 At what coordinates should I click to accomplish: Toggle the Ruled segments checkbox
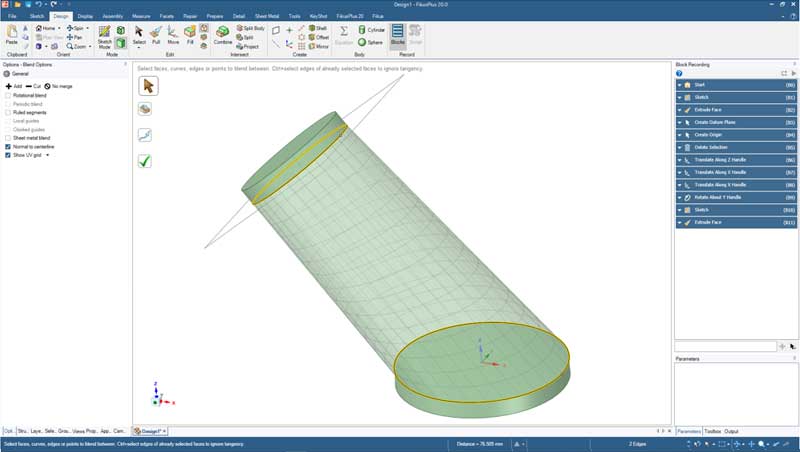pos(8,112)
